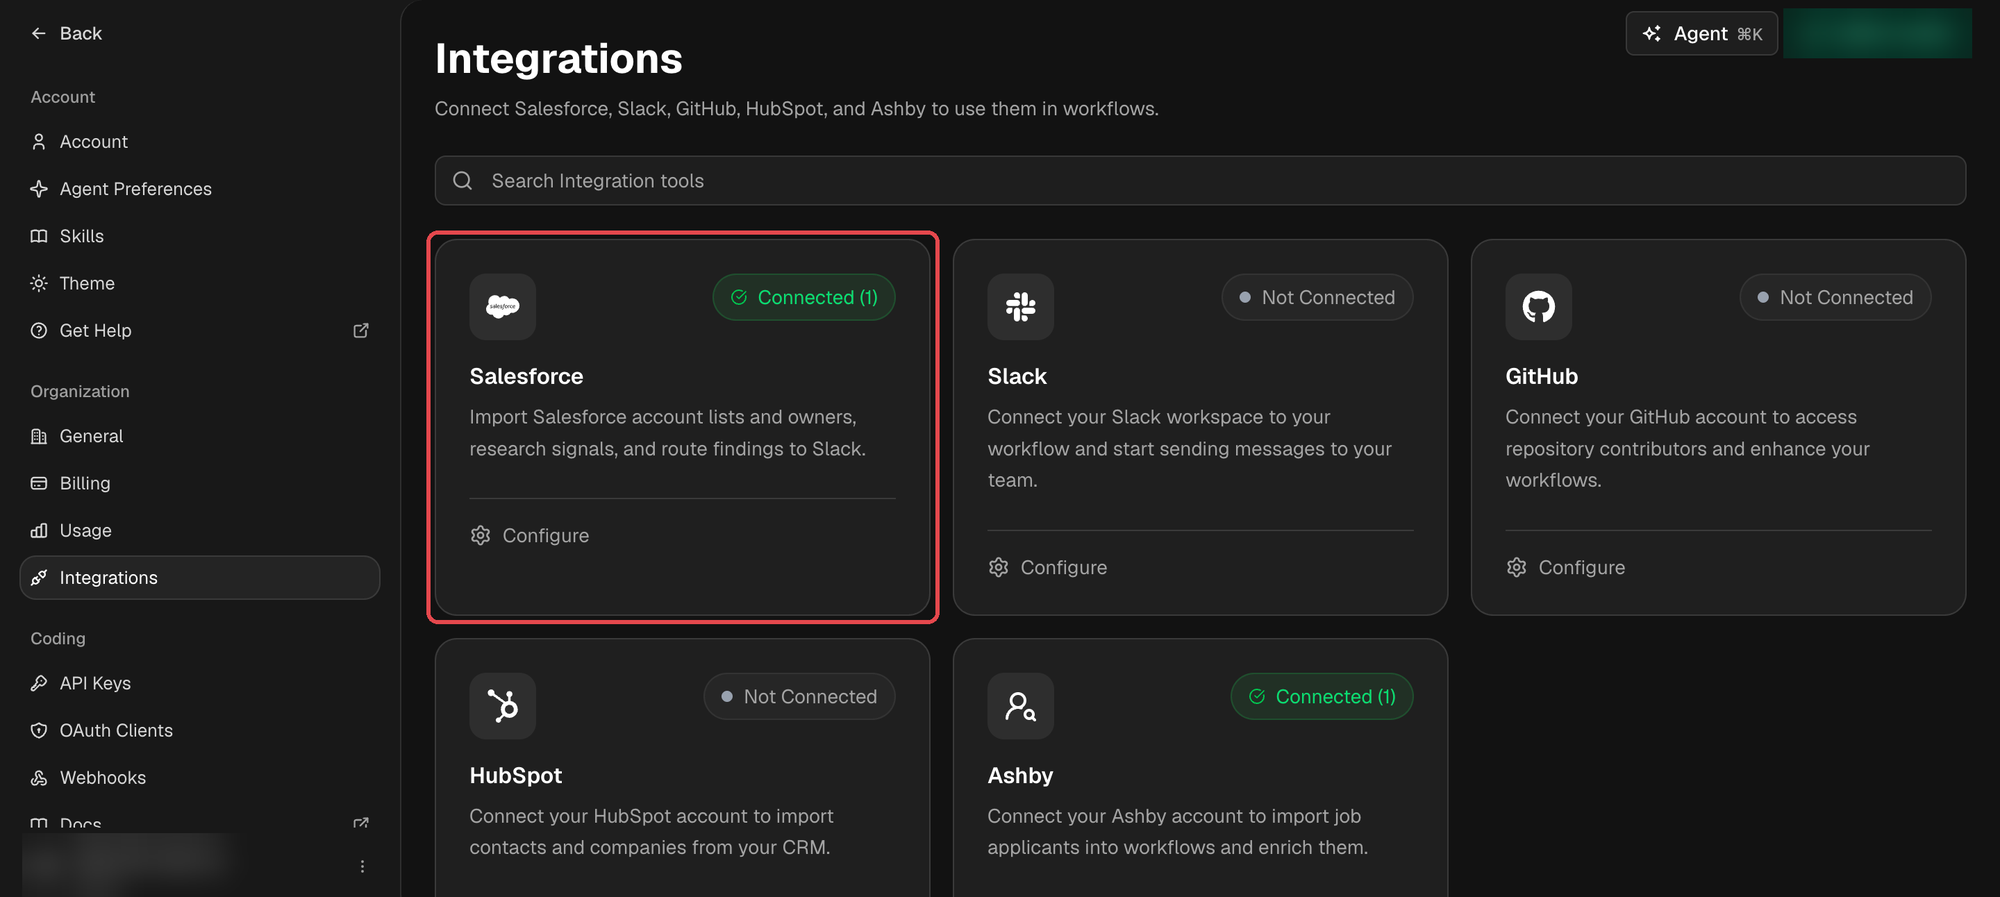Click the Ashby Connected (1) badge
The image size is (2000, 897).
(x=1322, y=697)
